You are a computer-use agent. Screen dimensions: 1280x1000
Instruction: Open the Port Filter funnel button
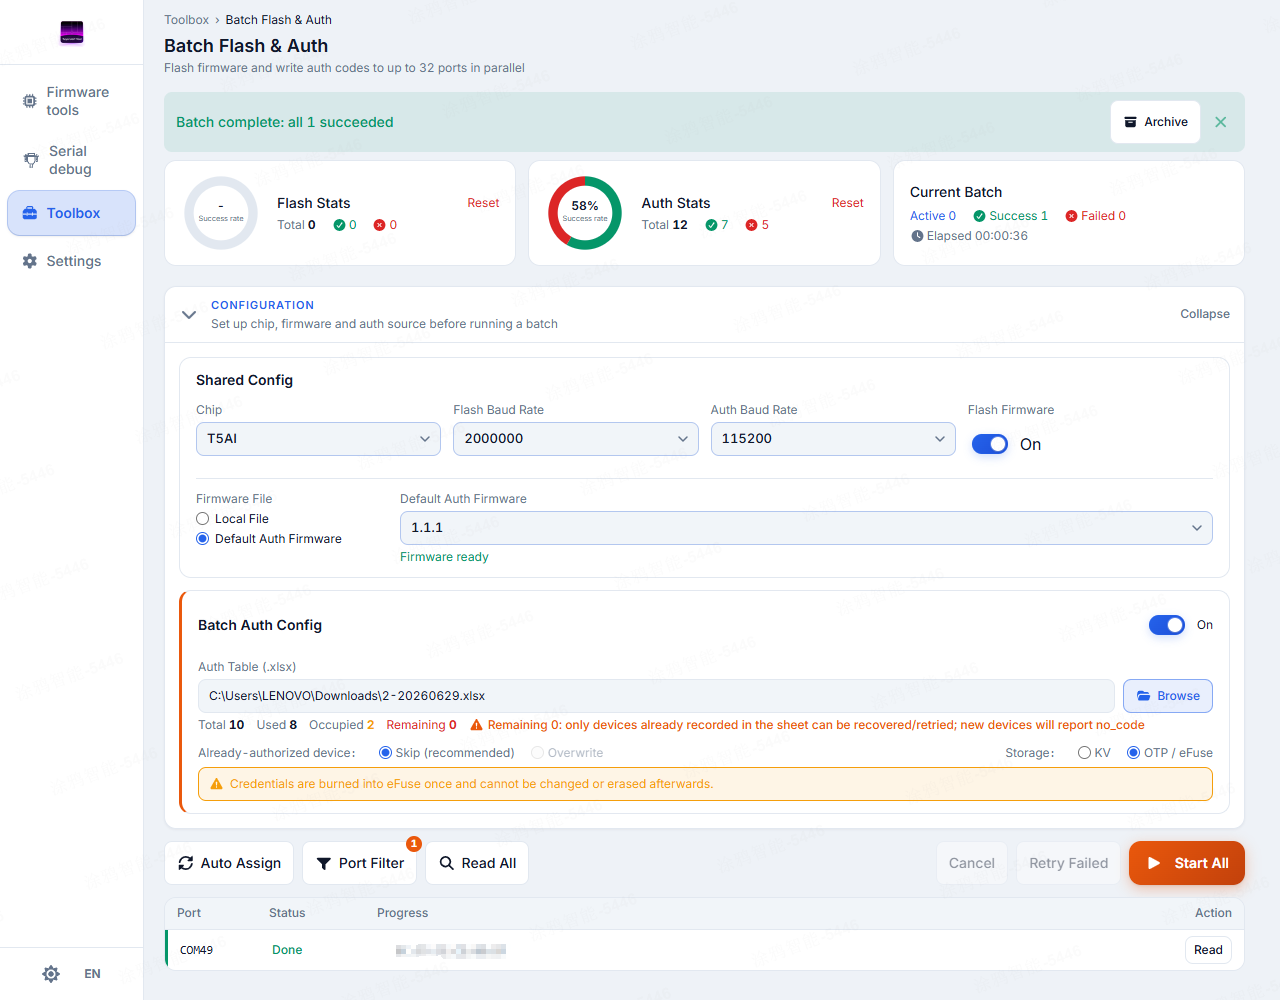(360, 863)
